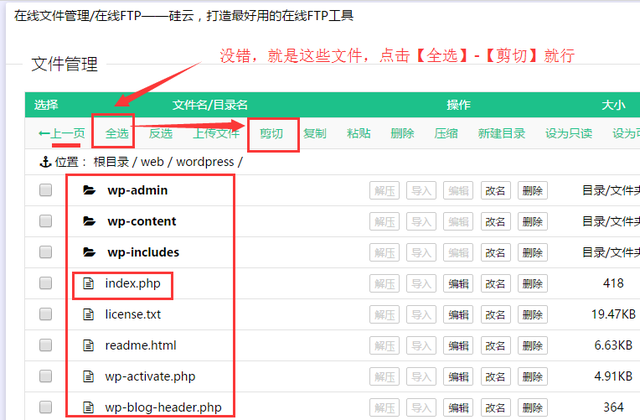Click 改名 for index.php
640x420 pixels.
[x=496, y=284]
